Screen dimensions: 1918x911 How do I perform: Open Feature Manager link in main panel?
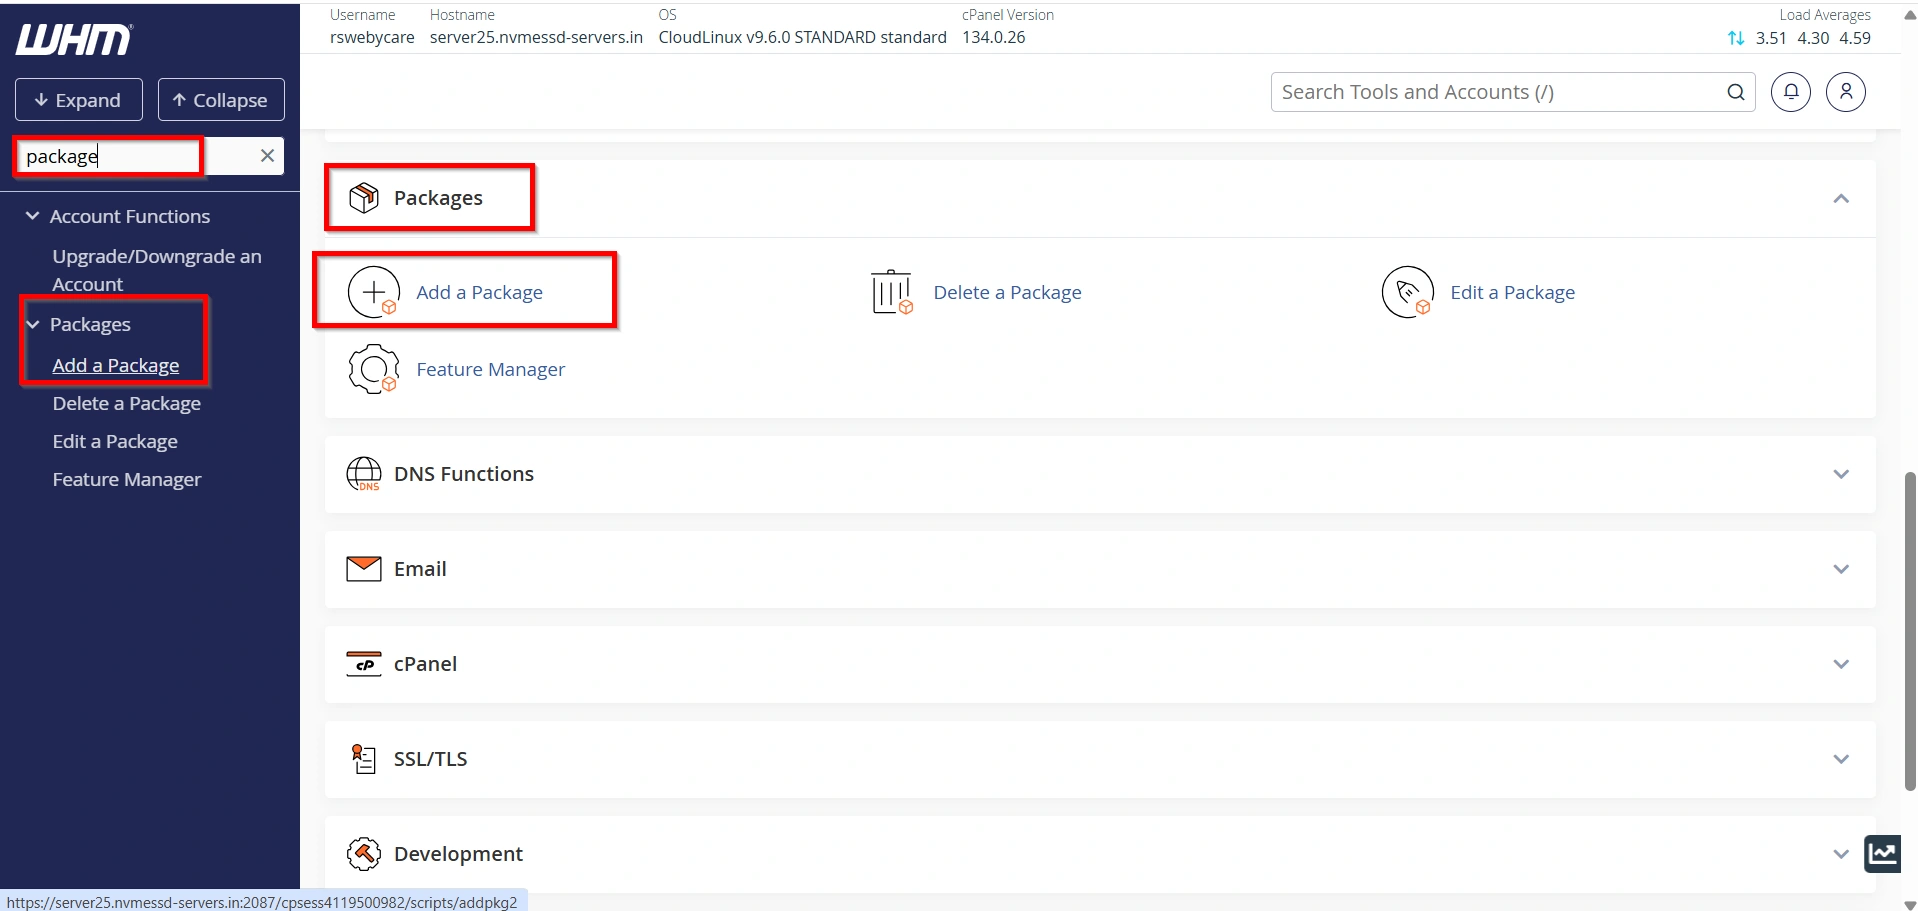coord(490,369)
